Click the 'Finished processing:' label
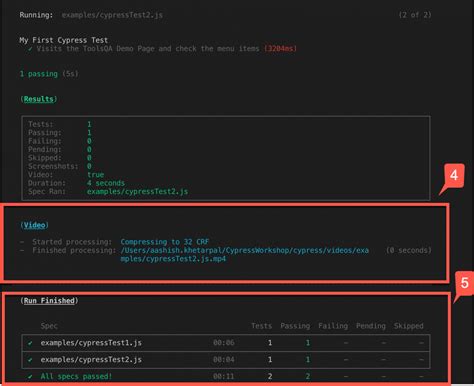This screenshot has width=474, height=386. tap(74, 250)
